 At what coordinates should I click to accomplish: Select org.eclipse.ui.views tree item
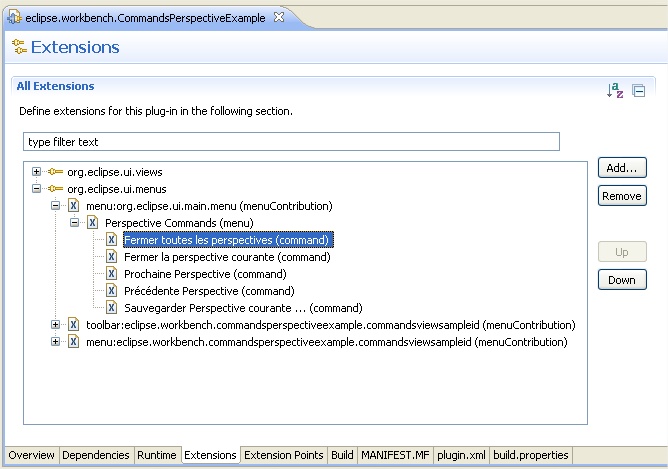click(115, 172)
